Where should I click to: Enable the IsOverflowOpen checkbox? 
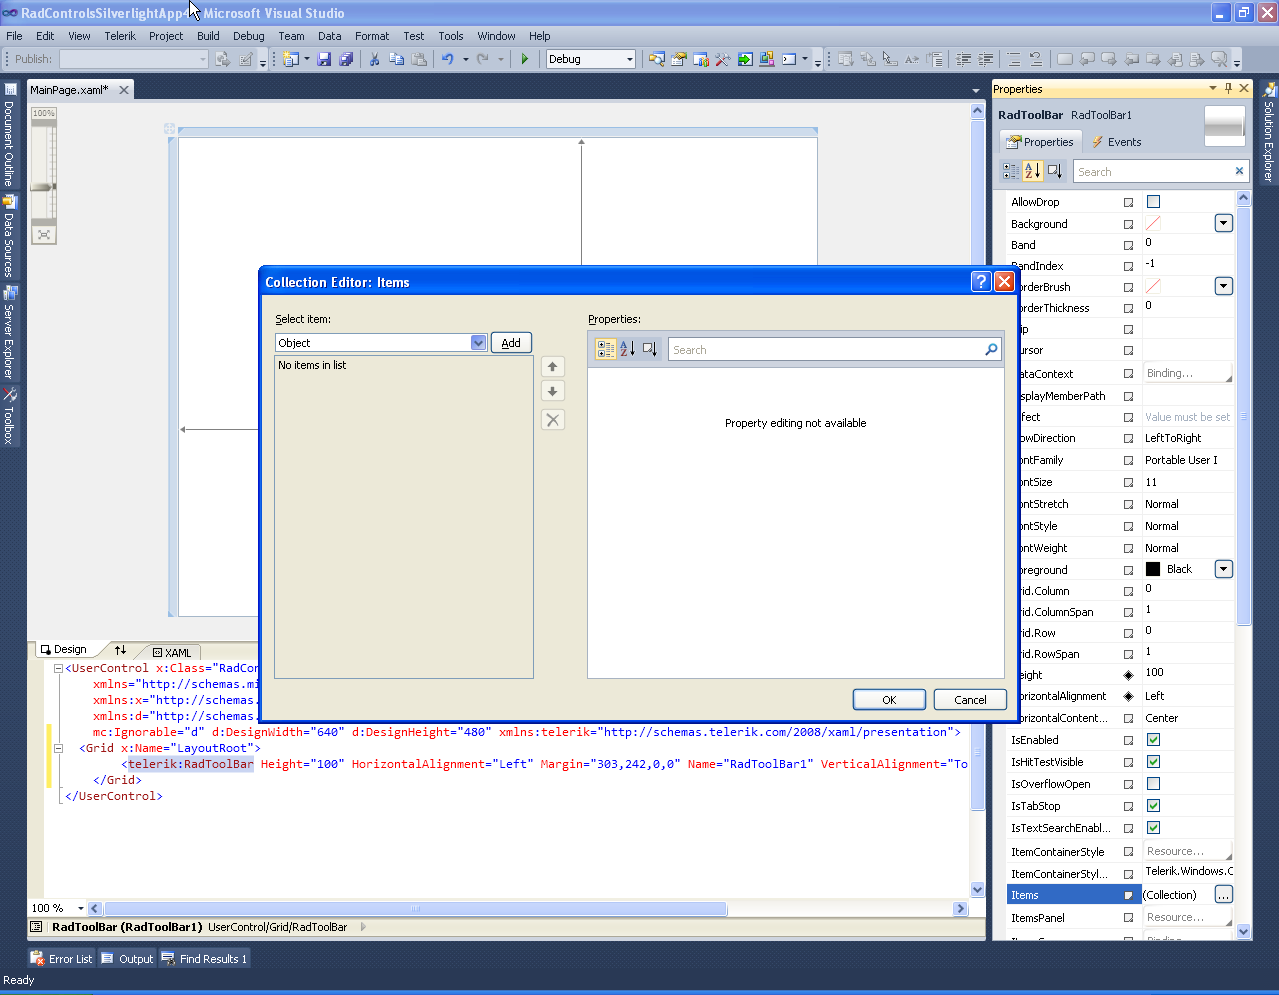[x=1153, y=784]
